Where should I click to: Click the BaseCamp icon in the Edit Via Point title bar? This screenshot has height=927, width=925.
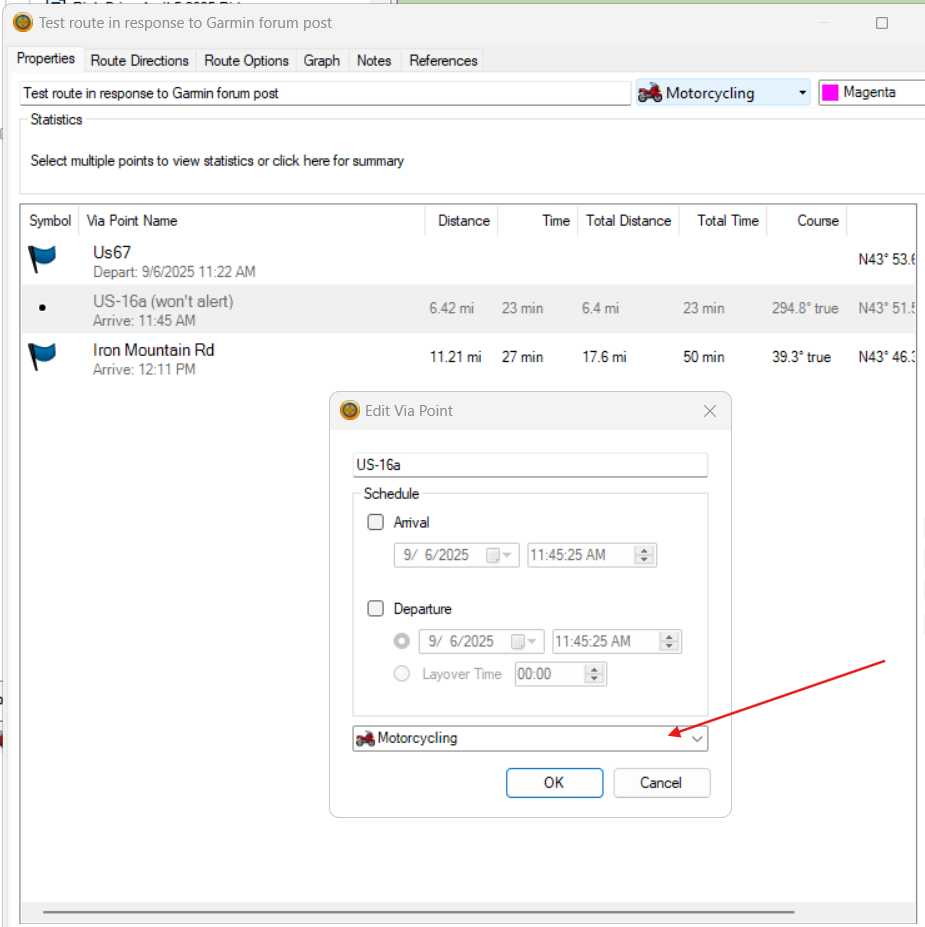[x=350, y=410]
